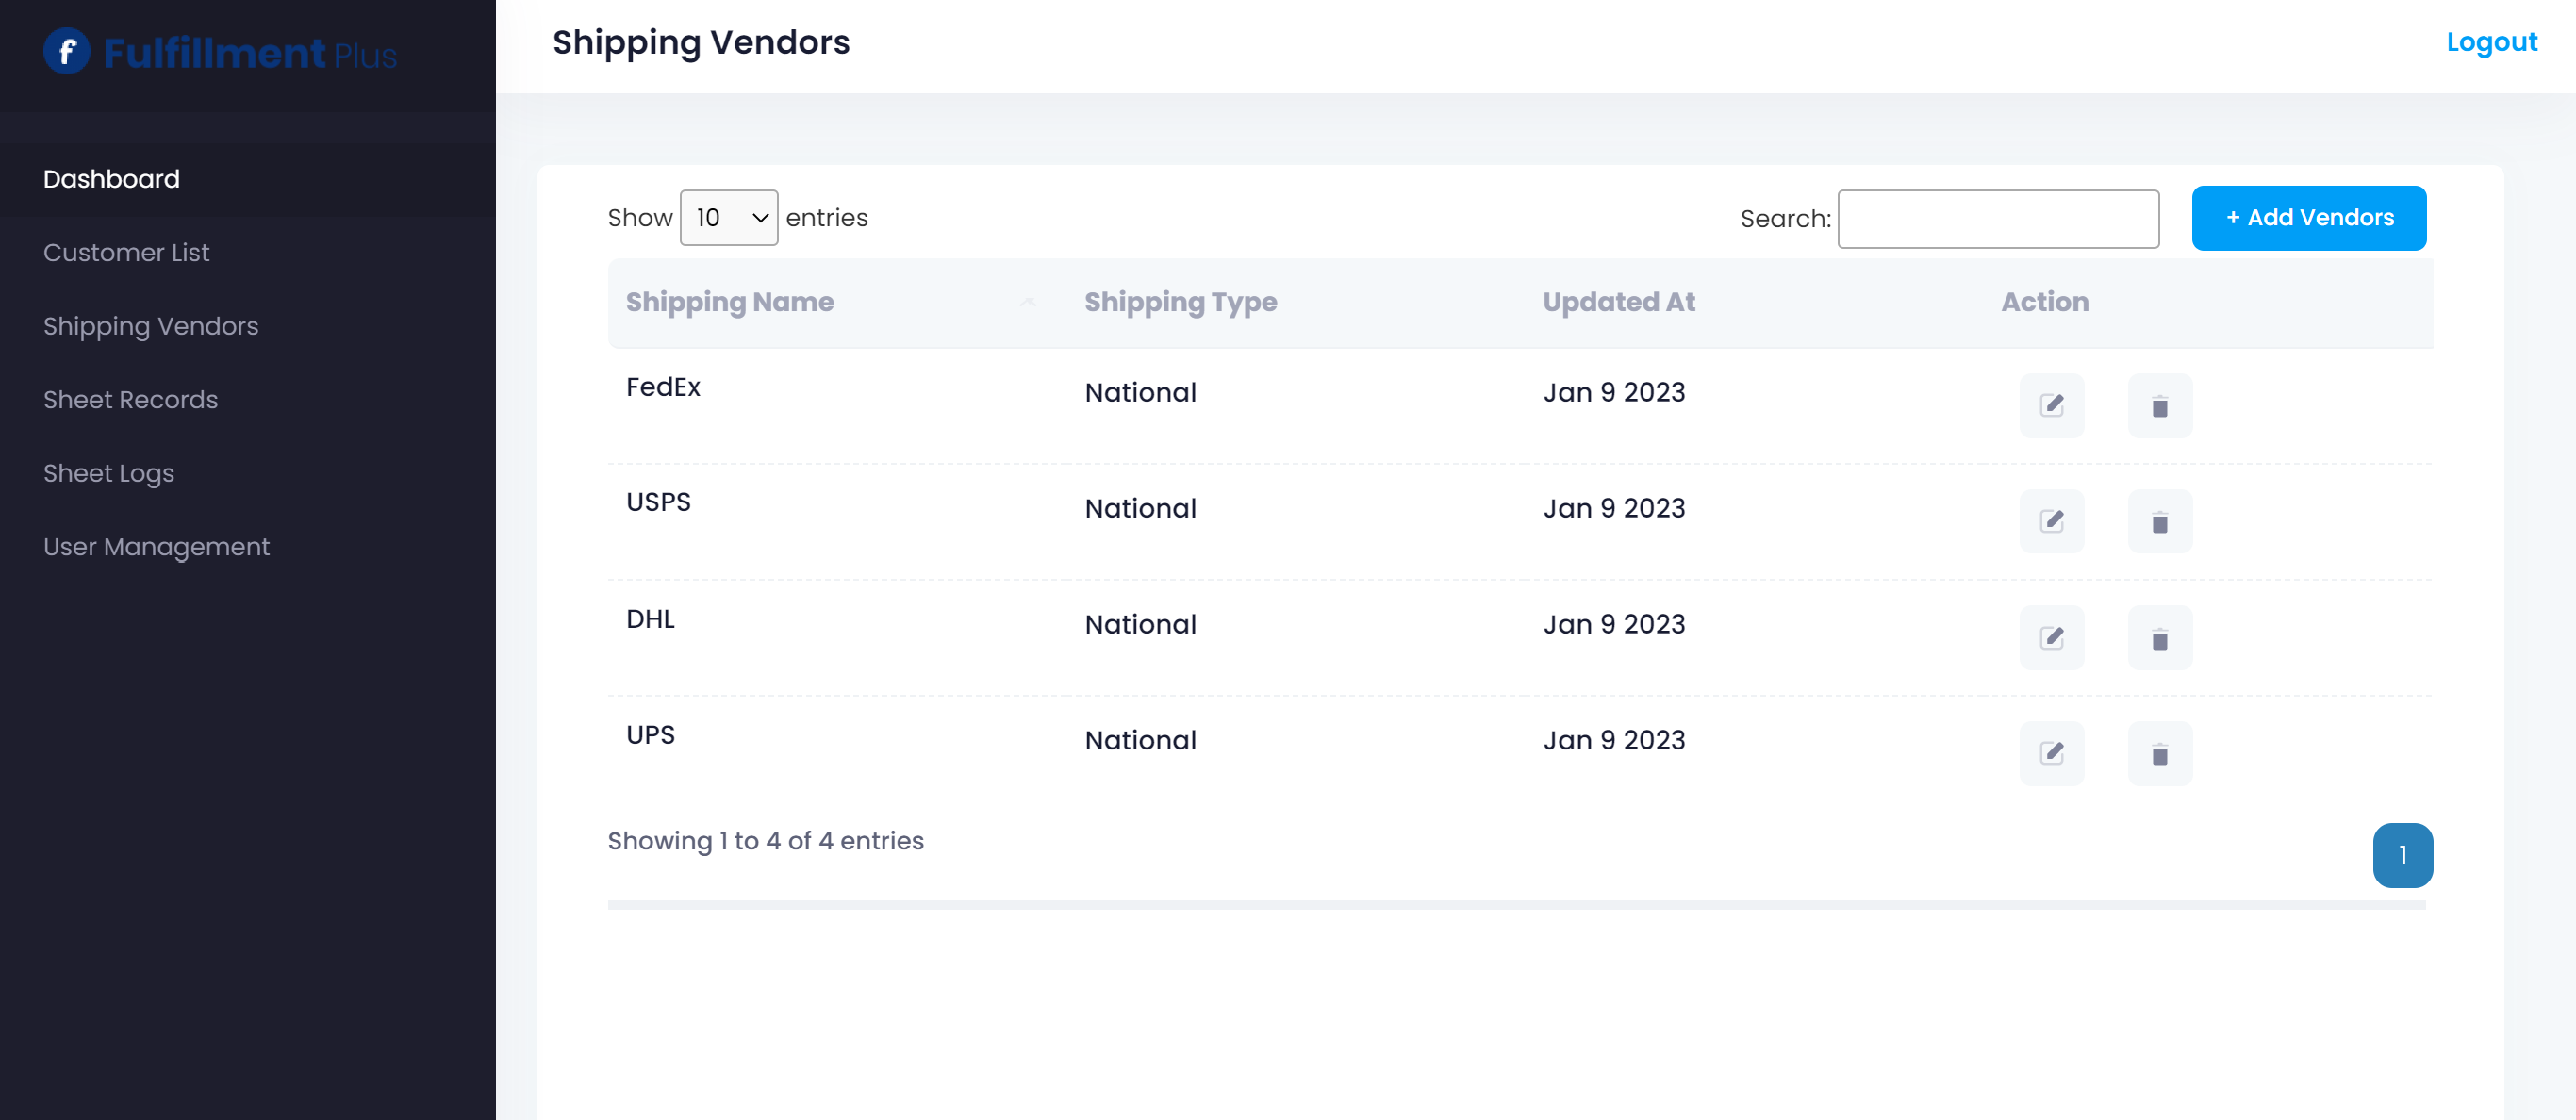Log out using the Logout link
Viewport: 2576px width, 1120px height.
2491,42
